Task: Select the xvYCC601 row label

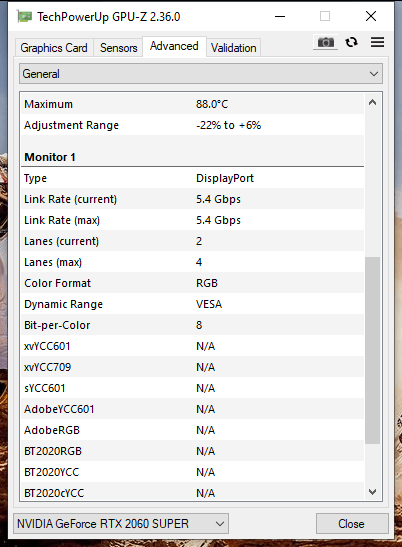Action: point(47,346)
